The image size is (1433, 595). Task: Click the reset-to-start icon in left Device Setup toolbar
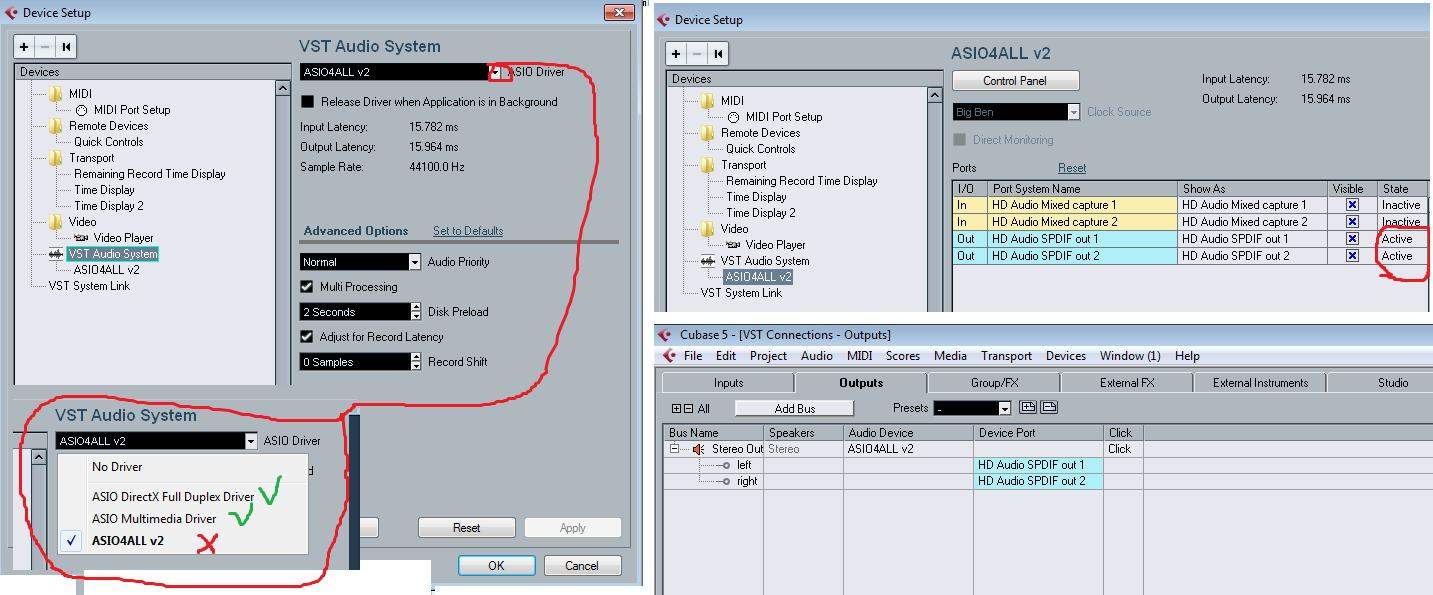(x=66, y=46)
